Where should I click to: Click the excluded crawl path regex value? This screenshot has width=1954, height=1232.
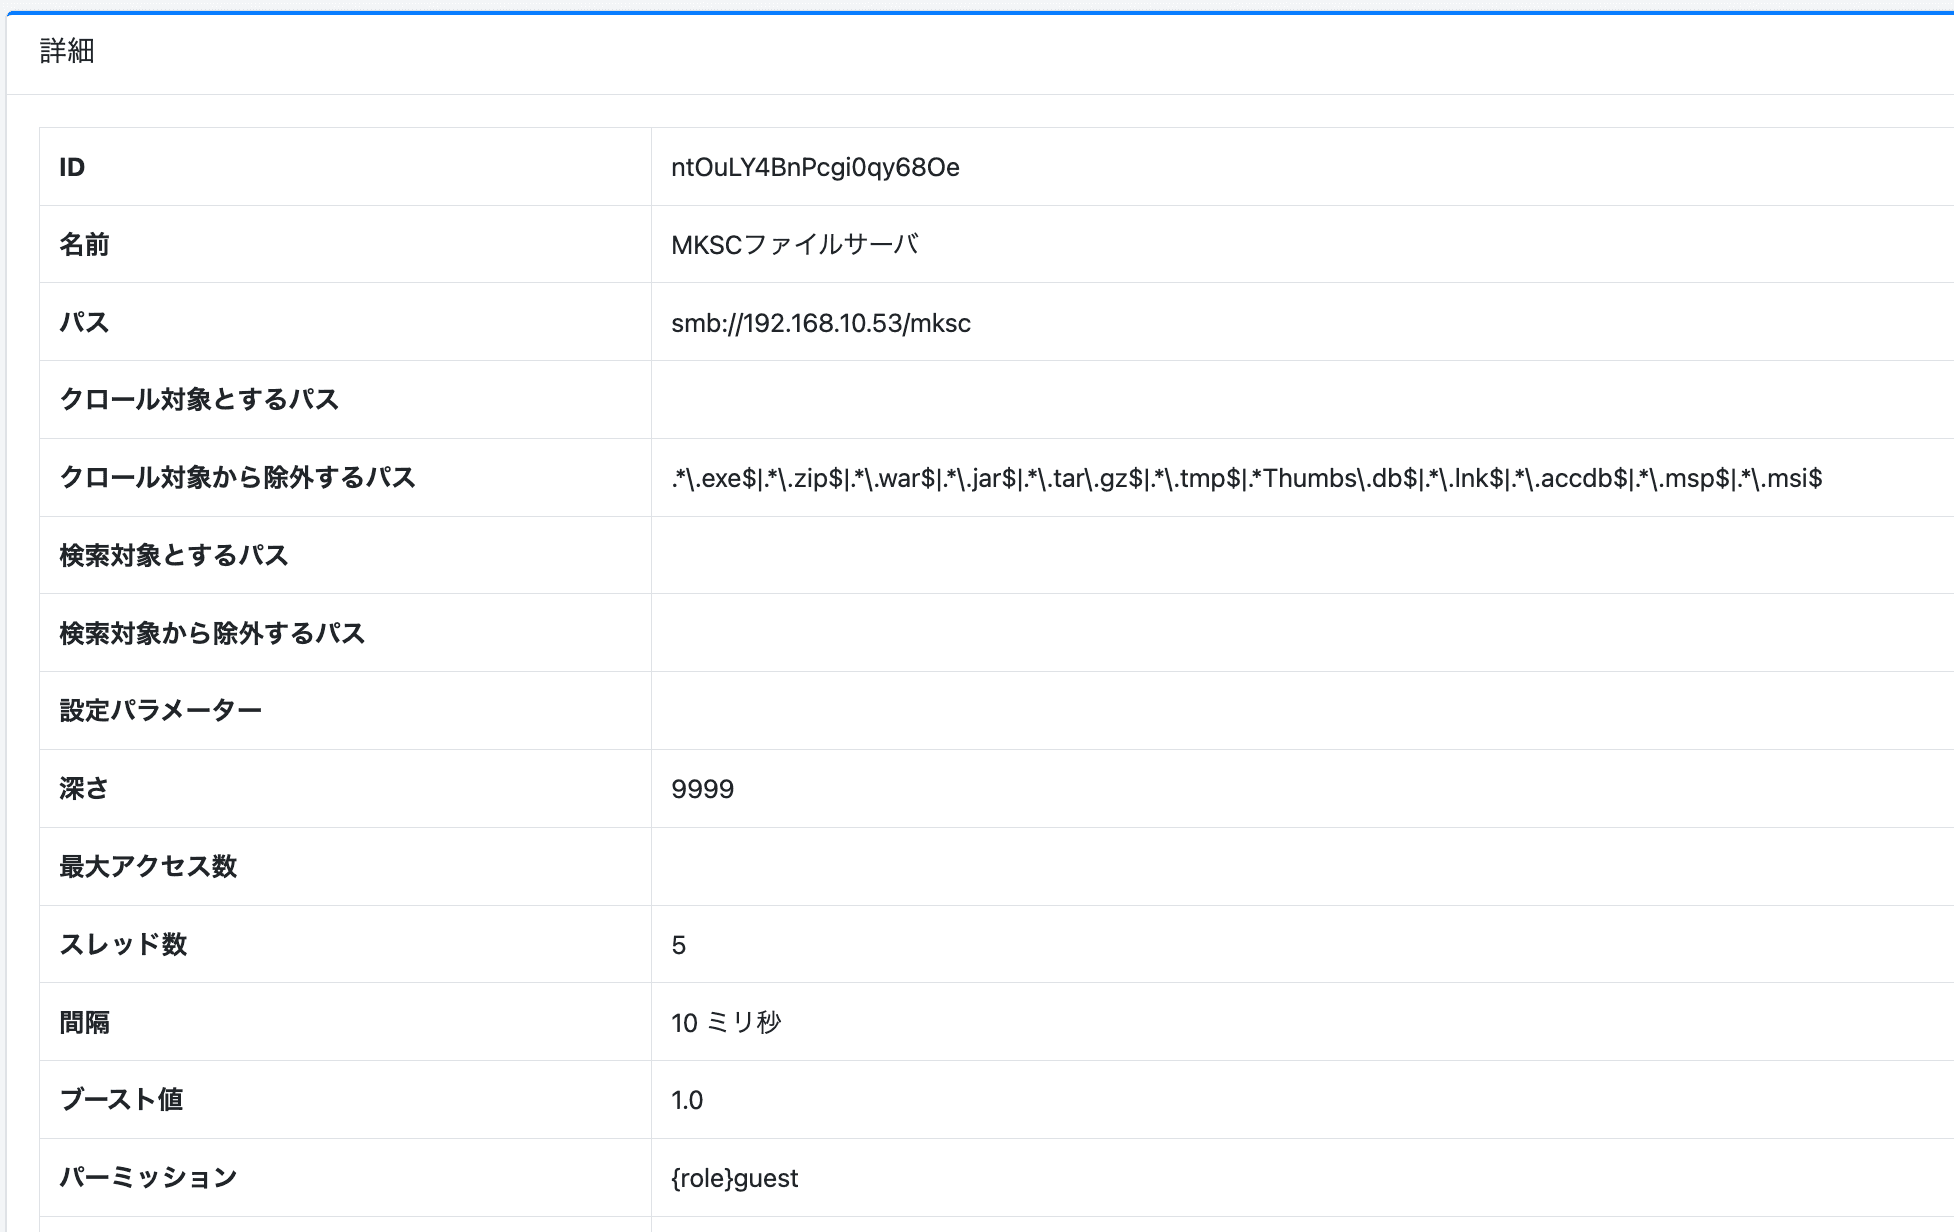(x=1246, y=478)
